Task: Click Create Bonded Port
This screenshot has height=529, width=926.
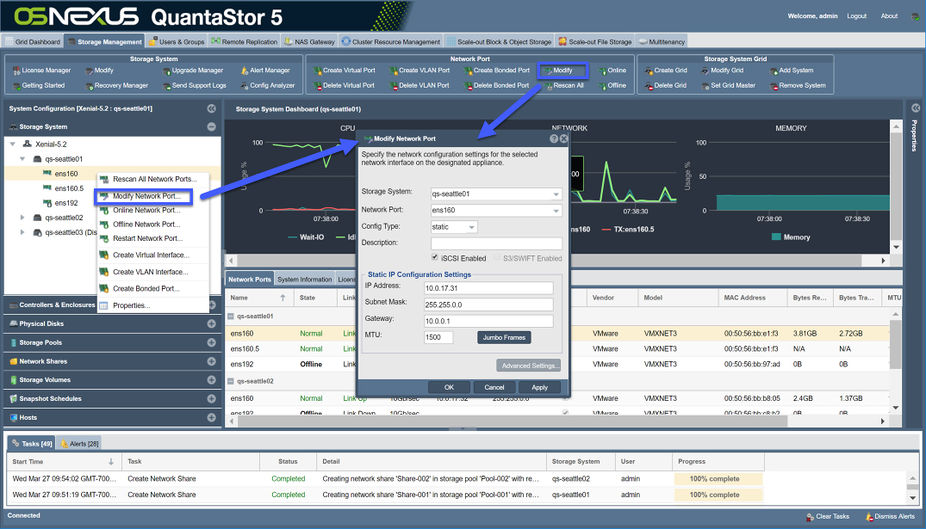Action: pos(497,70)
